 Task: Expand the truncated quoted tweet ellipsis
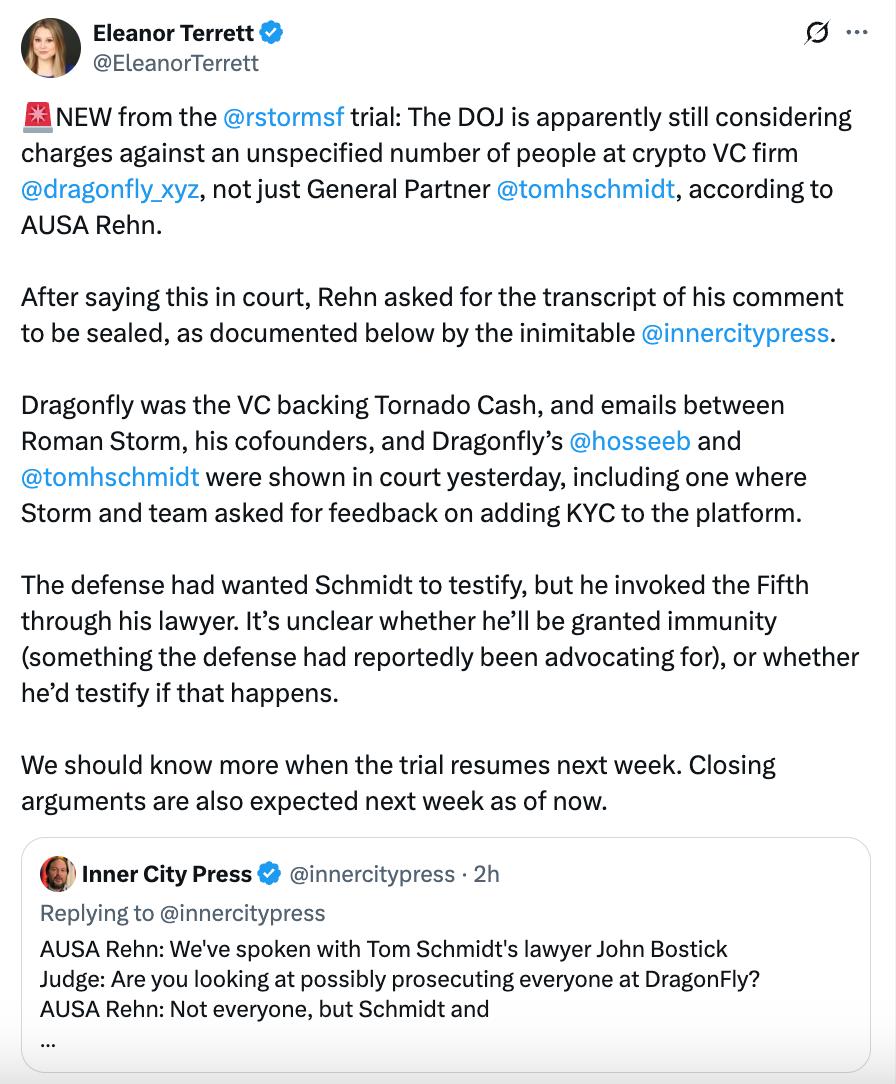pos(48,1041)
